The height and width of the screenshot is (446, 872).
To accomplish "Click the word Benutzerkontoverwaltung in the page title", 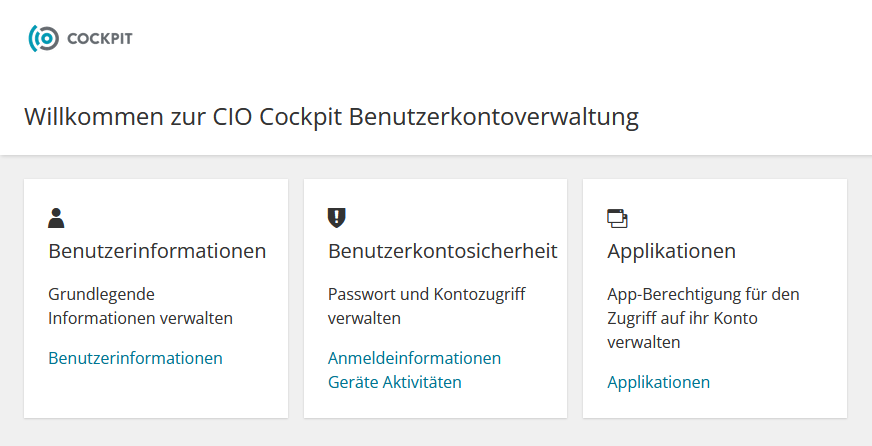I will pos(494,117).
